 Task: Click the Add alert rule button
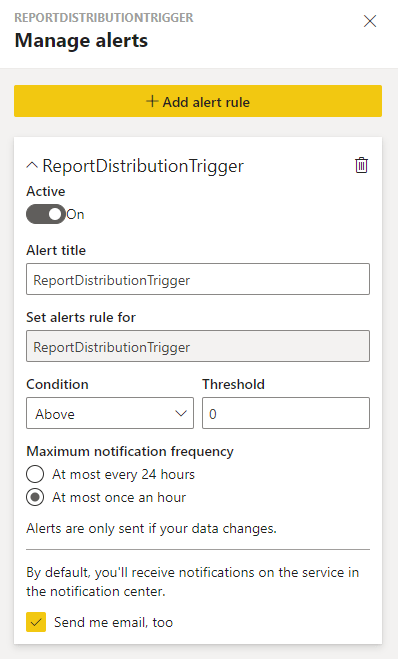[198, 101]
